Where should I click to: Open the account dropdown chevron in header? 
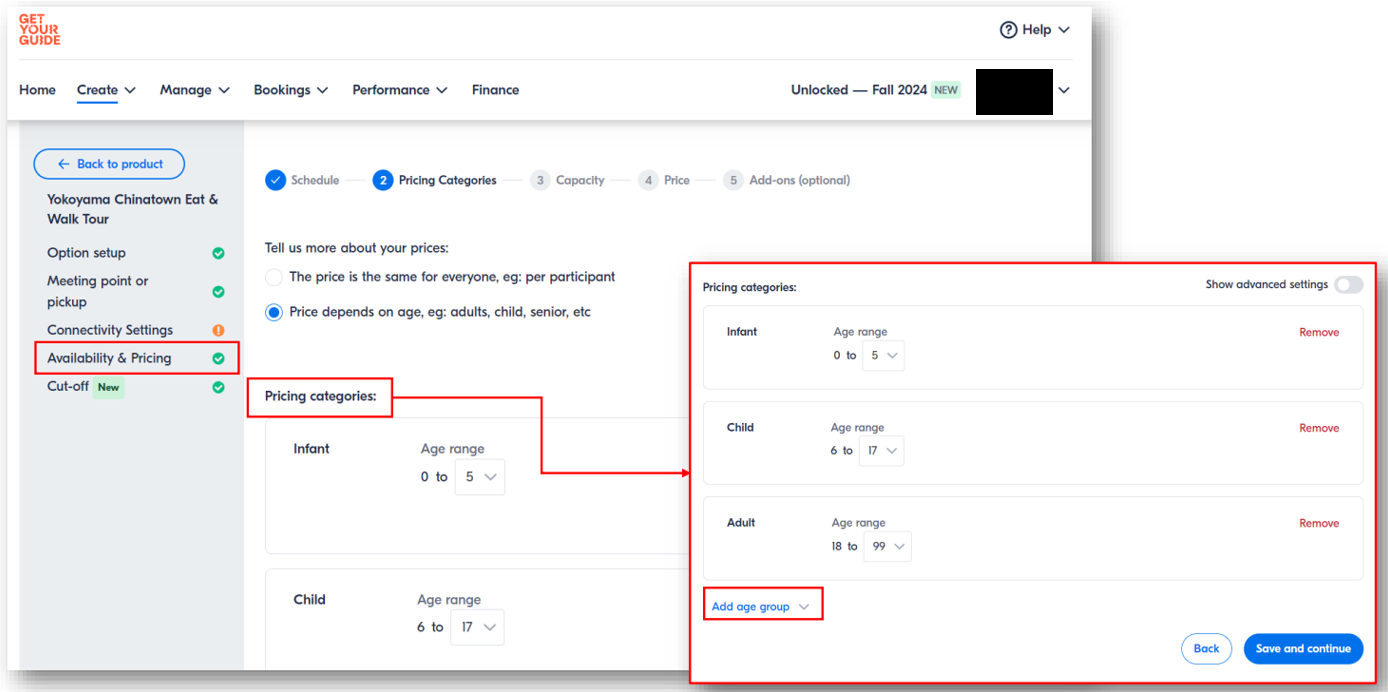point(1064,90)
